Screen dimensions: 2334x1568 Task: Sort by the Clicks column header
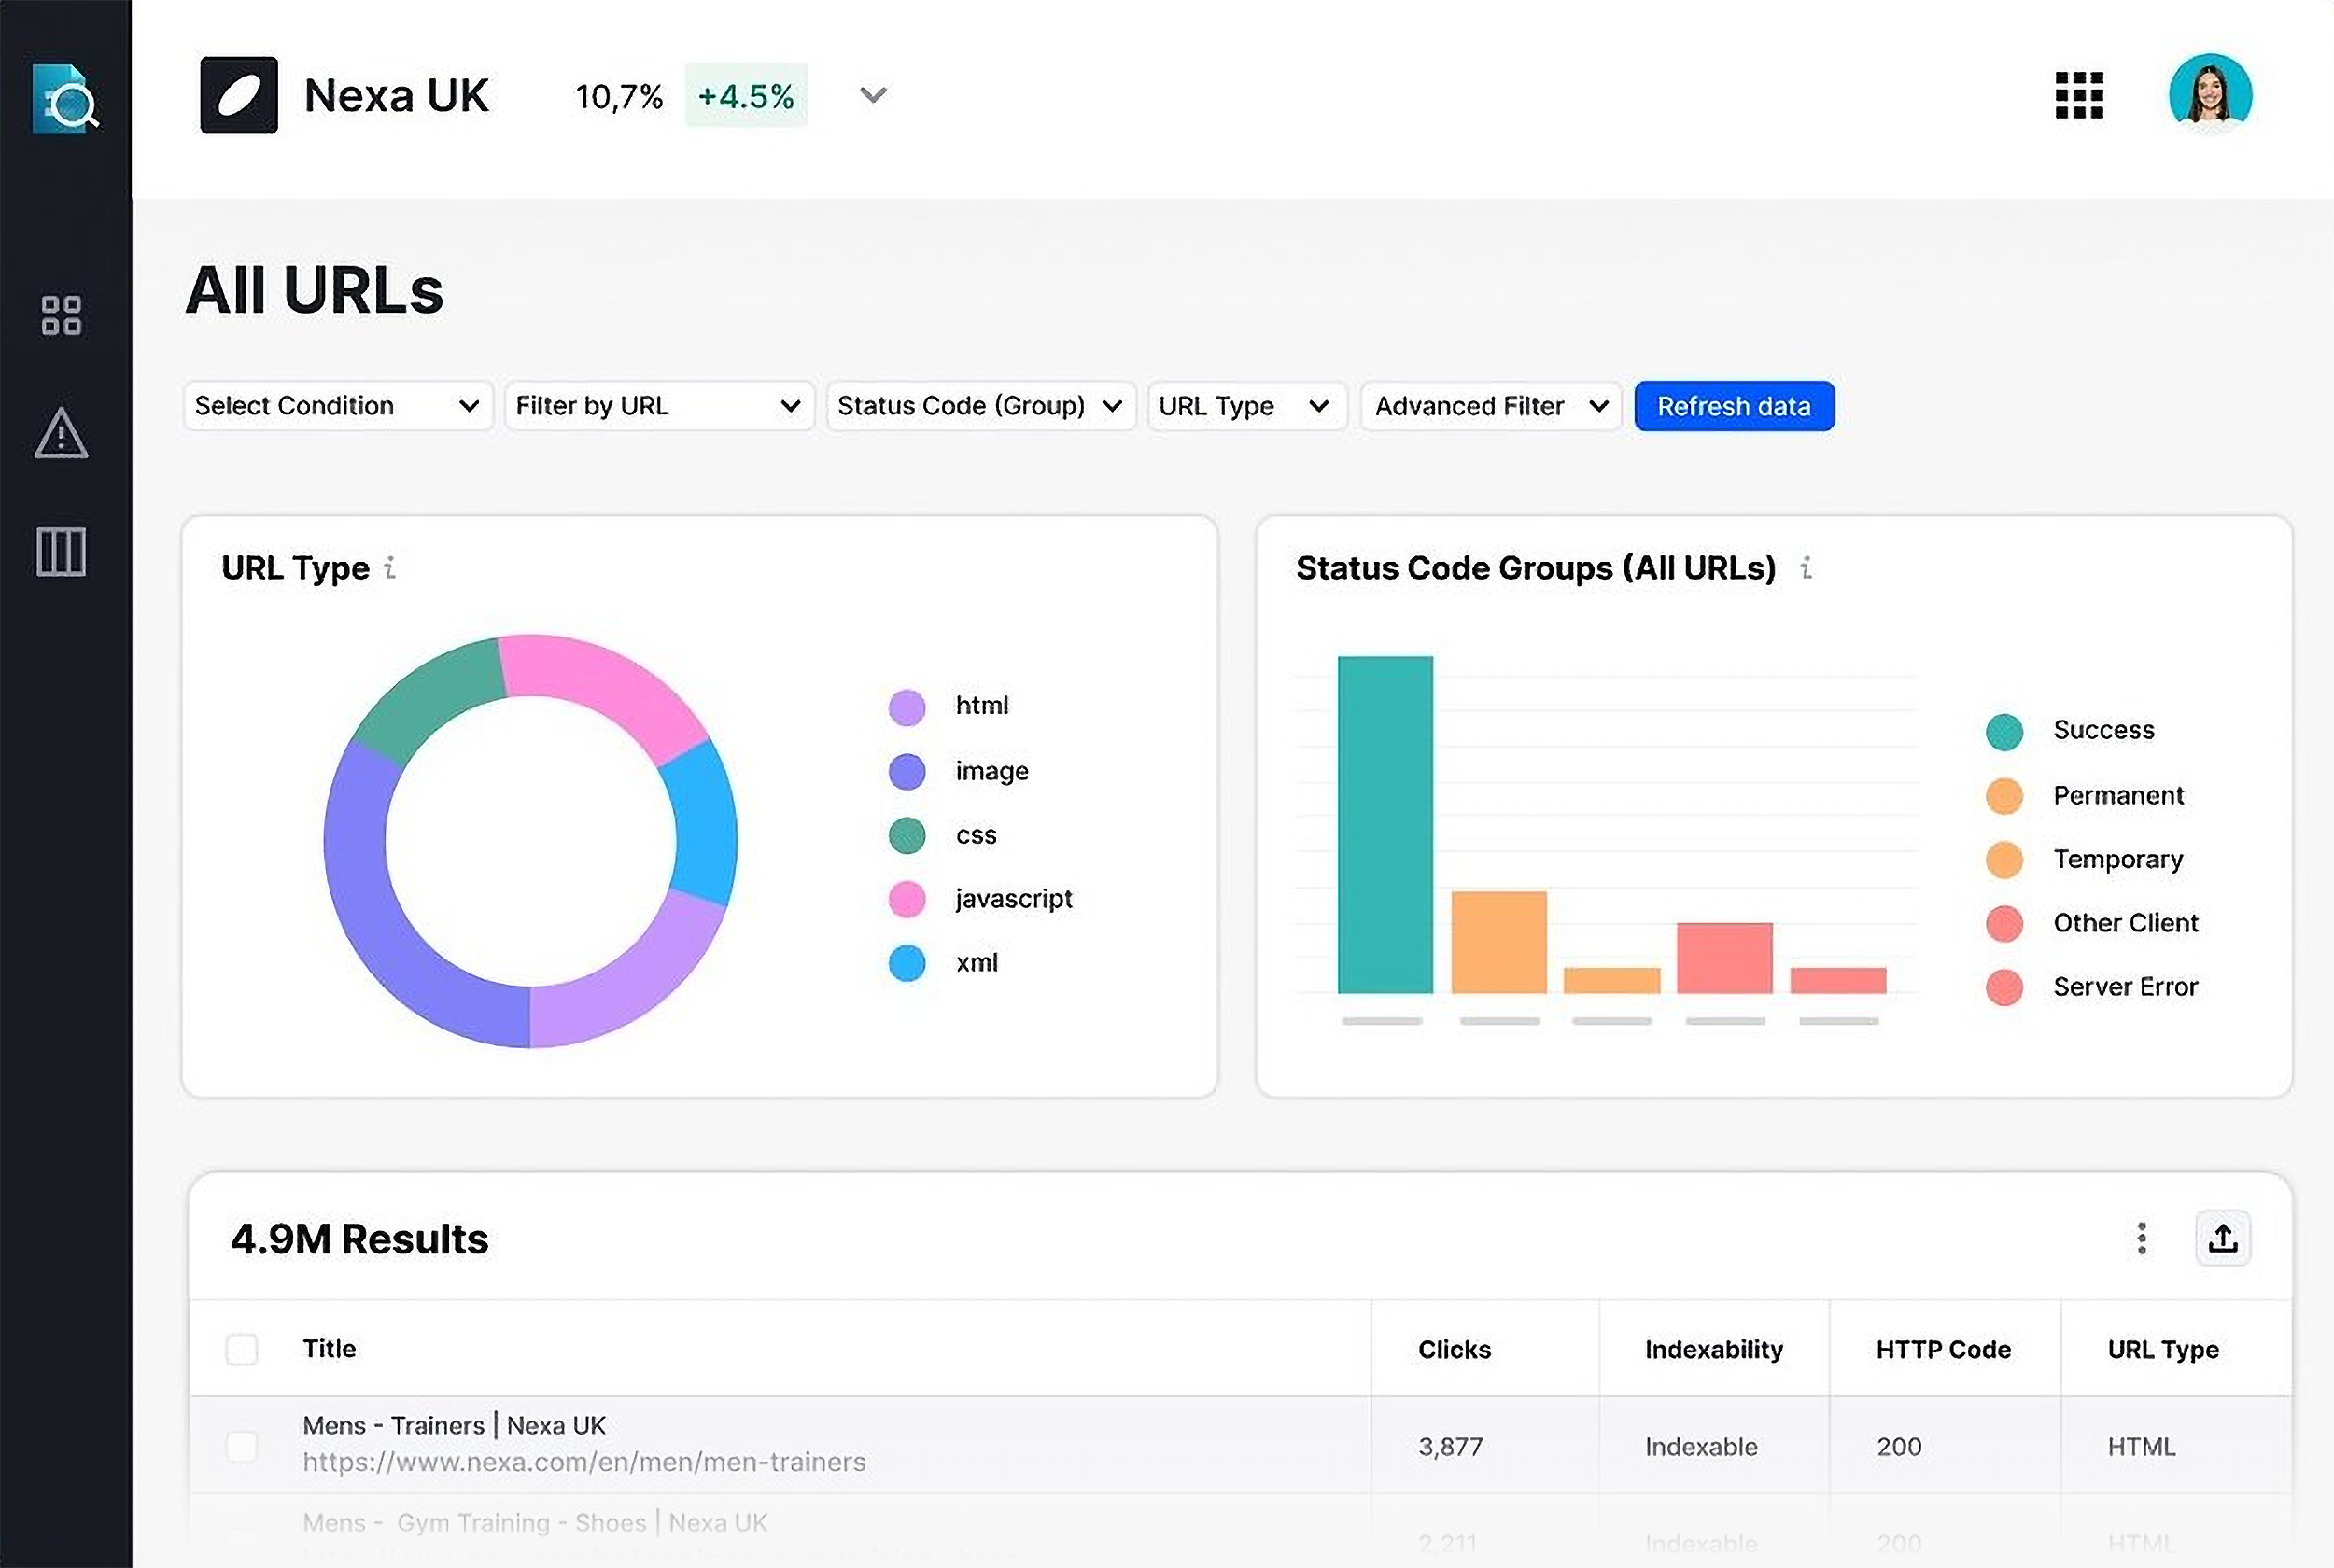(1454, 1349)
